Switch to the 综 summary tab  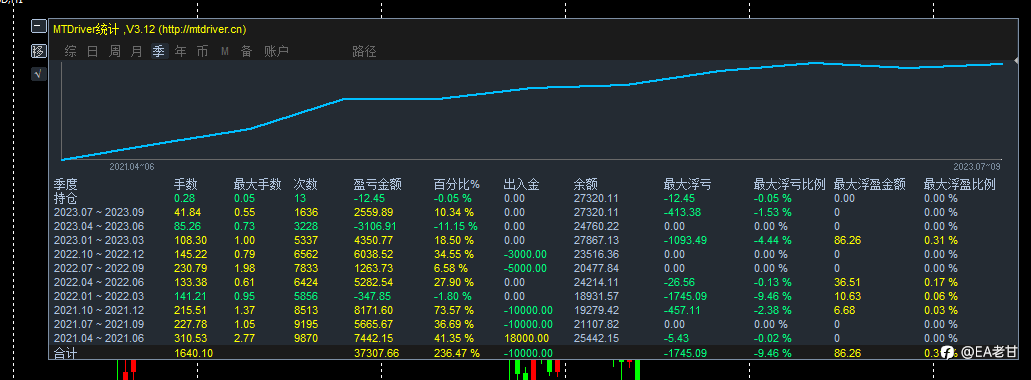pyautogui.click(x=70, y=51)
